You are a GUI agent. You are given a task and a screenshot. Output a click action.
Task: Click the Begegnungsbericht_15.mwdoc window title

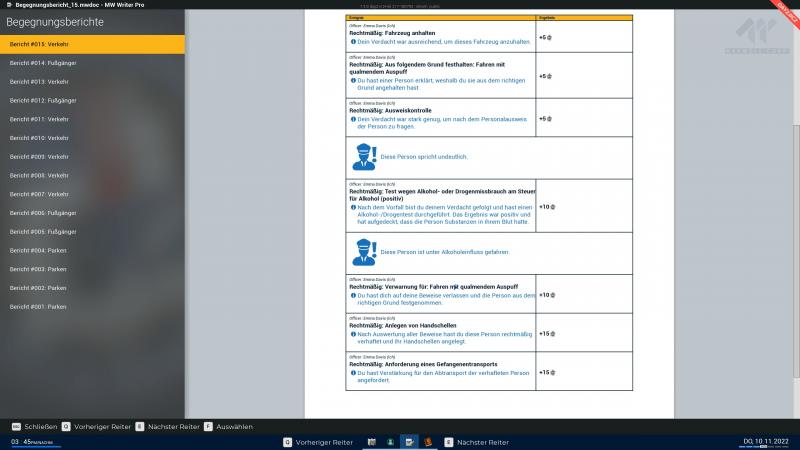coord(80,5)
